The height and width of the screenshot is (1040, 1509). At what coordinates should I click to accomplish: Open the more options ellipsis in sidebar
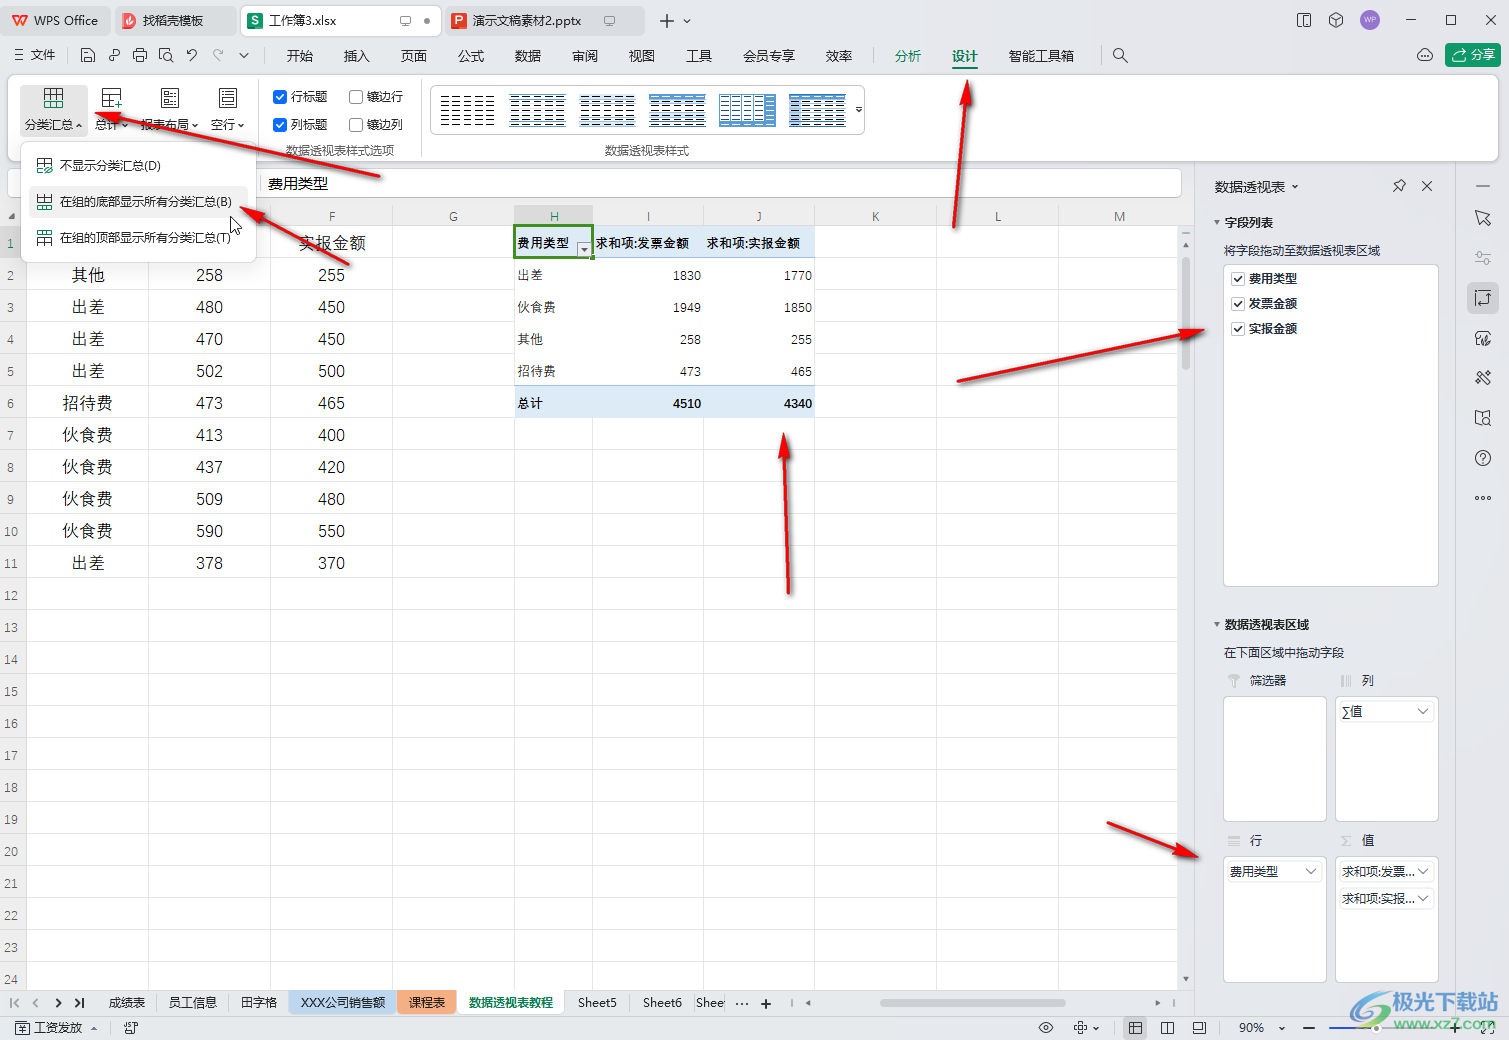(x=1483, y=498)
